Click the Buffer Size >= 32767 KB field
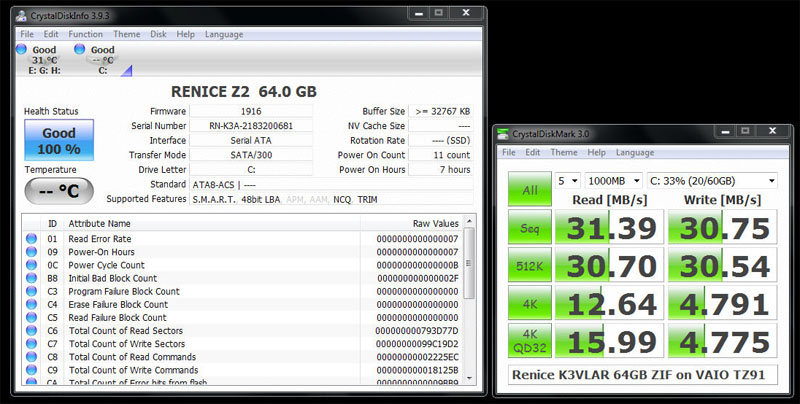This screenshot has height=404, width=800. pos(441,111)
